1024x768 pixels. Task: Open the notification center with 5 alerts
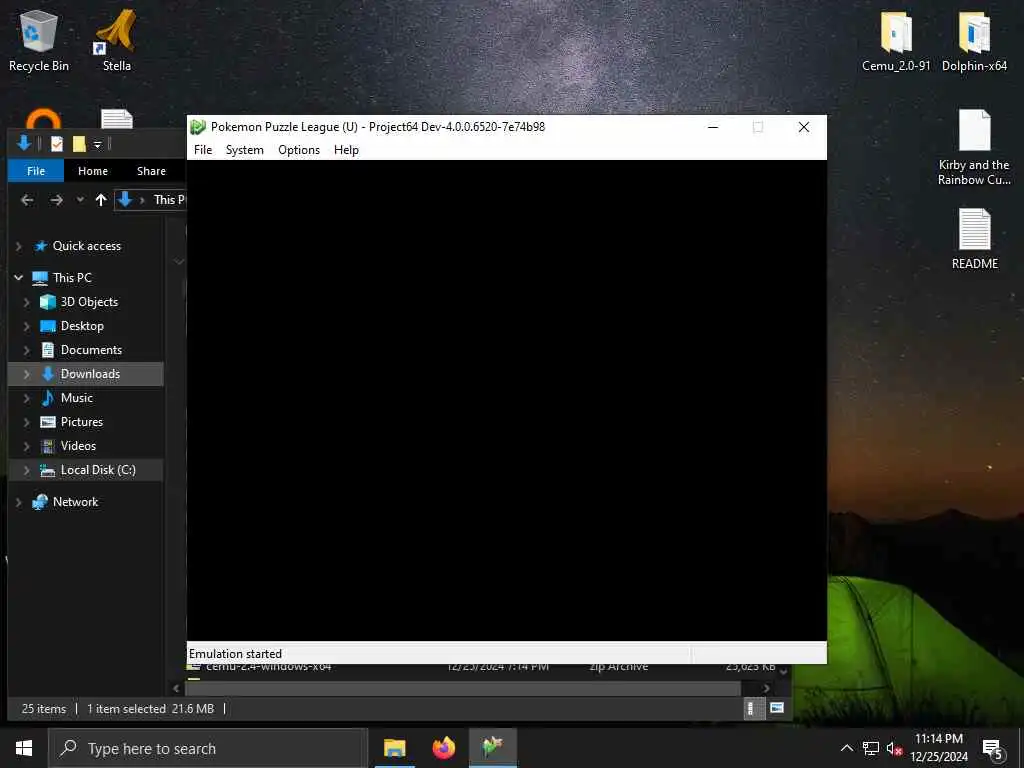click(993, 749)
